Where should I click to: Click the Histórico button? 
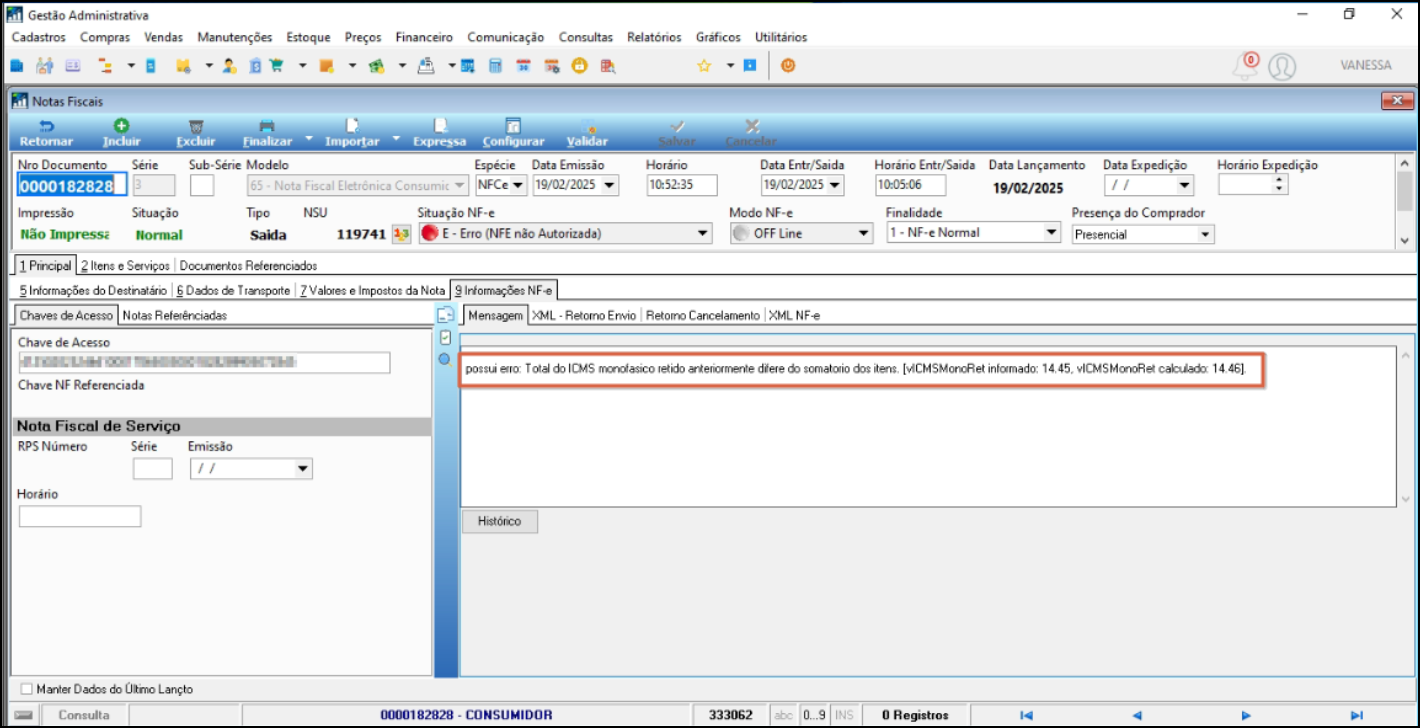pyautogui.click(x=499, y=521)
